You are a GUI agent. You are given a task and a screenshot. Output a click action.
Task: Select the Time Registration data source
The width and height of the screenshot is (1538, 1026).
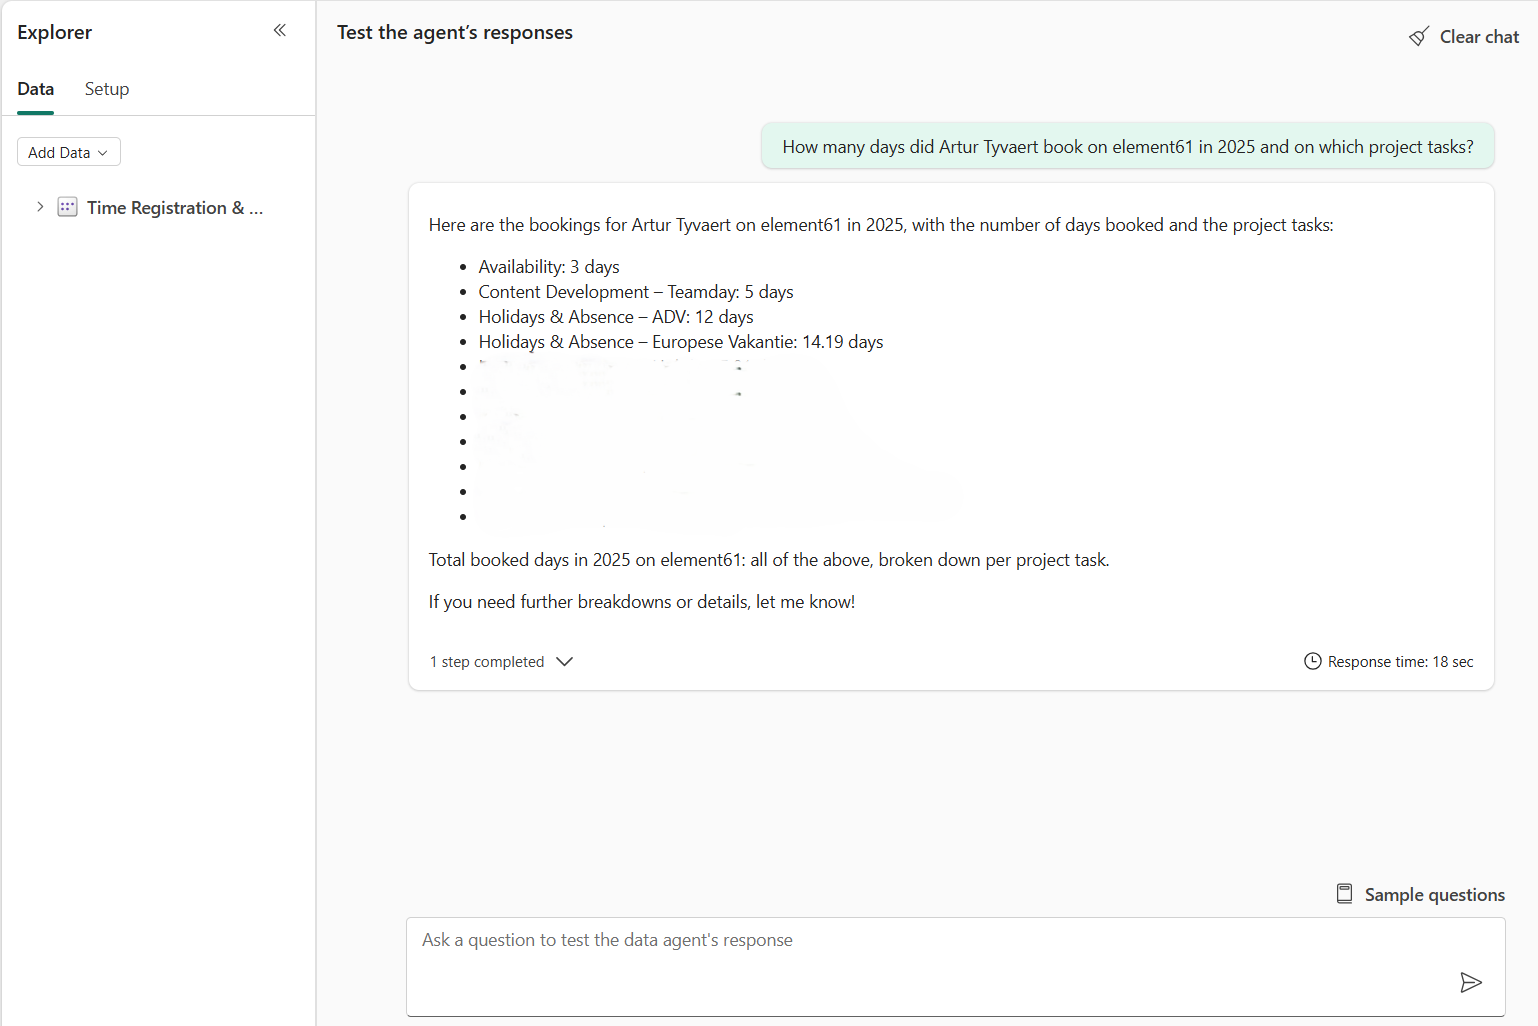tap(176, 207)
